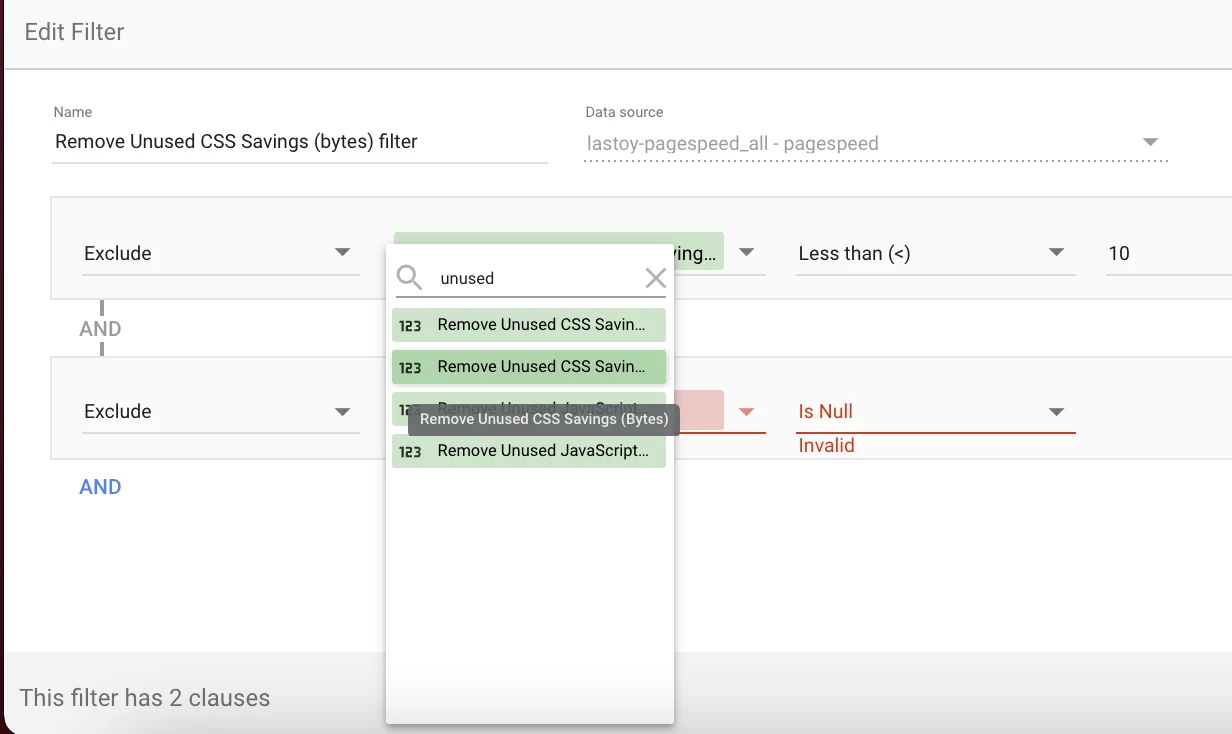Click the red 'Invalid' message
1232x734 pixels.
tap(826, 446)
